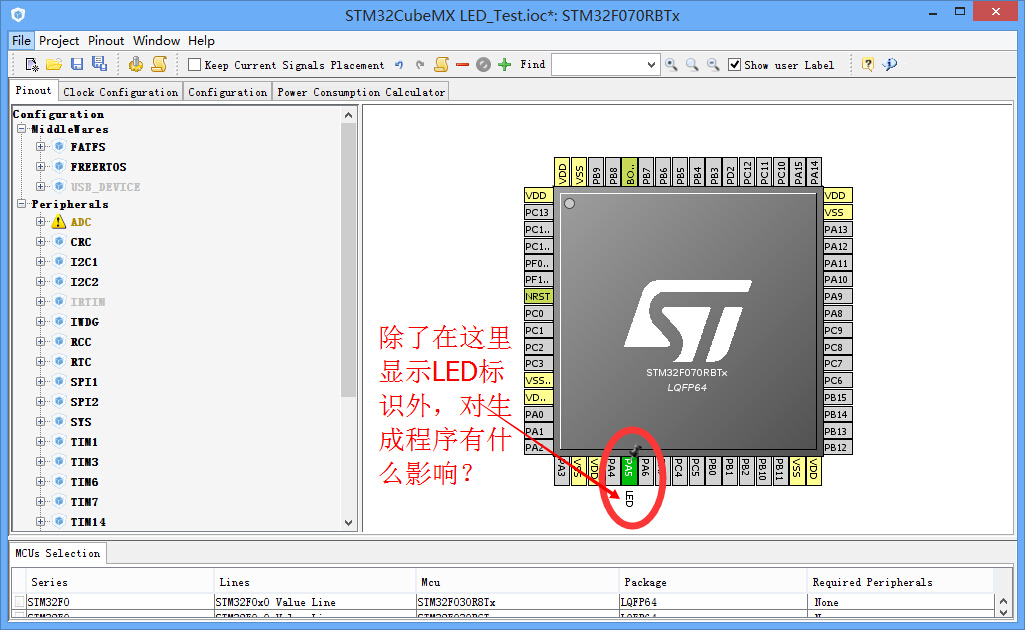Select the SPI2 peripheral item

tap(84, 401)
